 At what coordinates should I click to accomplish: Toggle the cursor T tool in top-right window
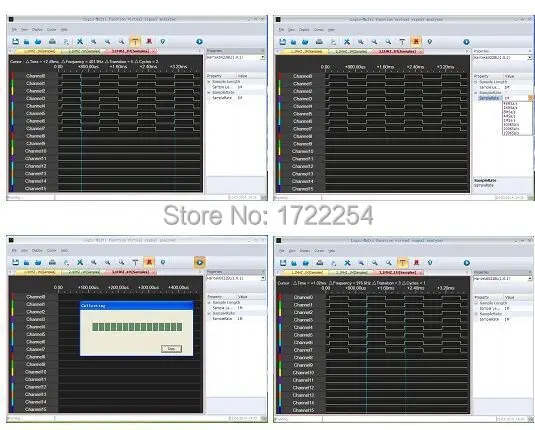(x=402, y=42)
